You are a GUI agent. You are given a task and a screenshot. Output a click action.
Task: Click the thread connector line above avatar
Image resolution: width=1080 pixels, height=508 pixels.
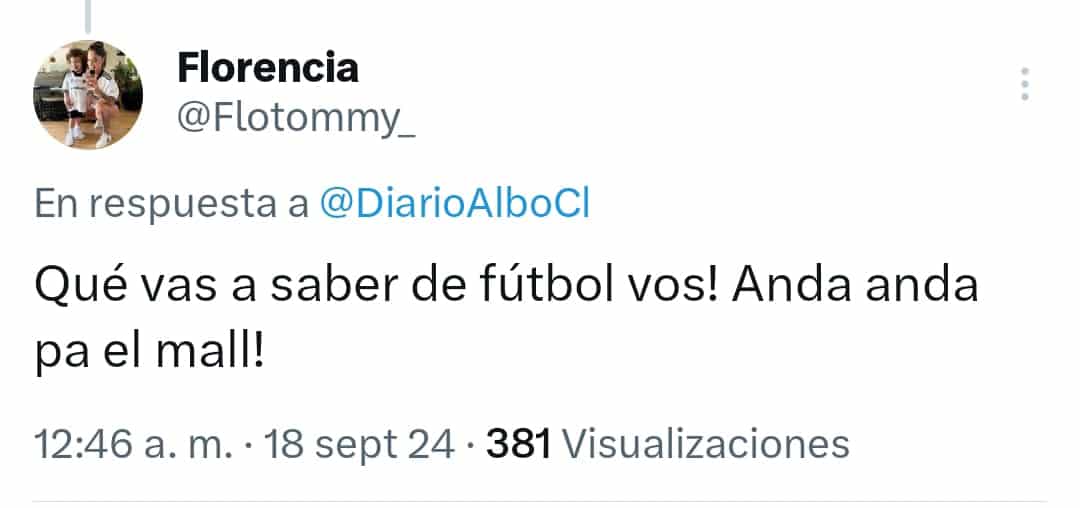[88, 14]
